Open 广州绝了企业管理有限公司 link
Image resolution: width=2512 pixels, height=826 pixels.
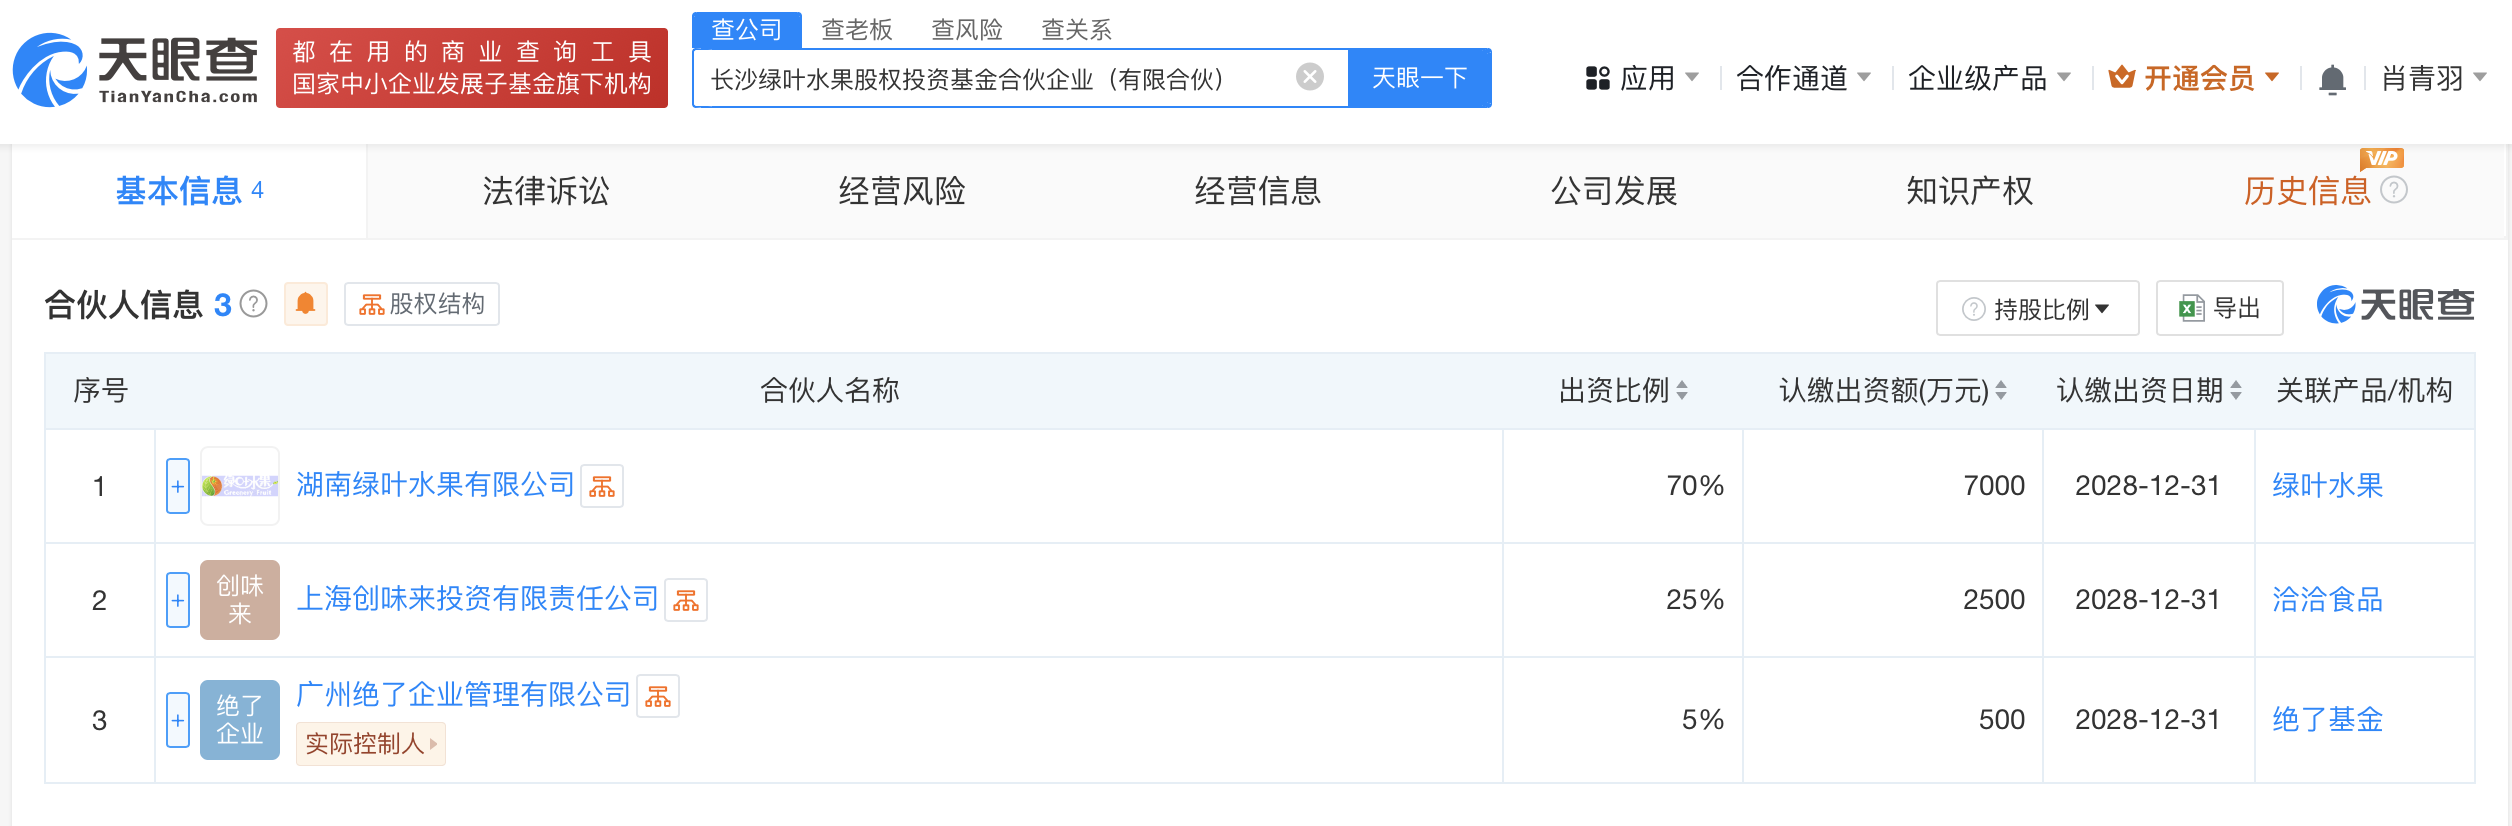pyautogui.click(x=464, y=695)
